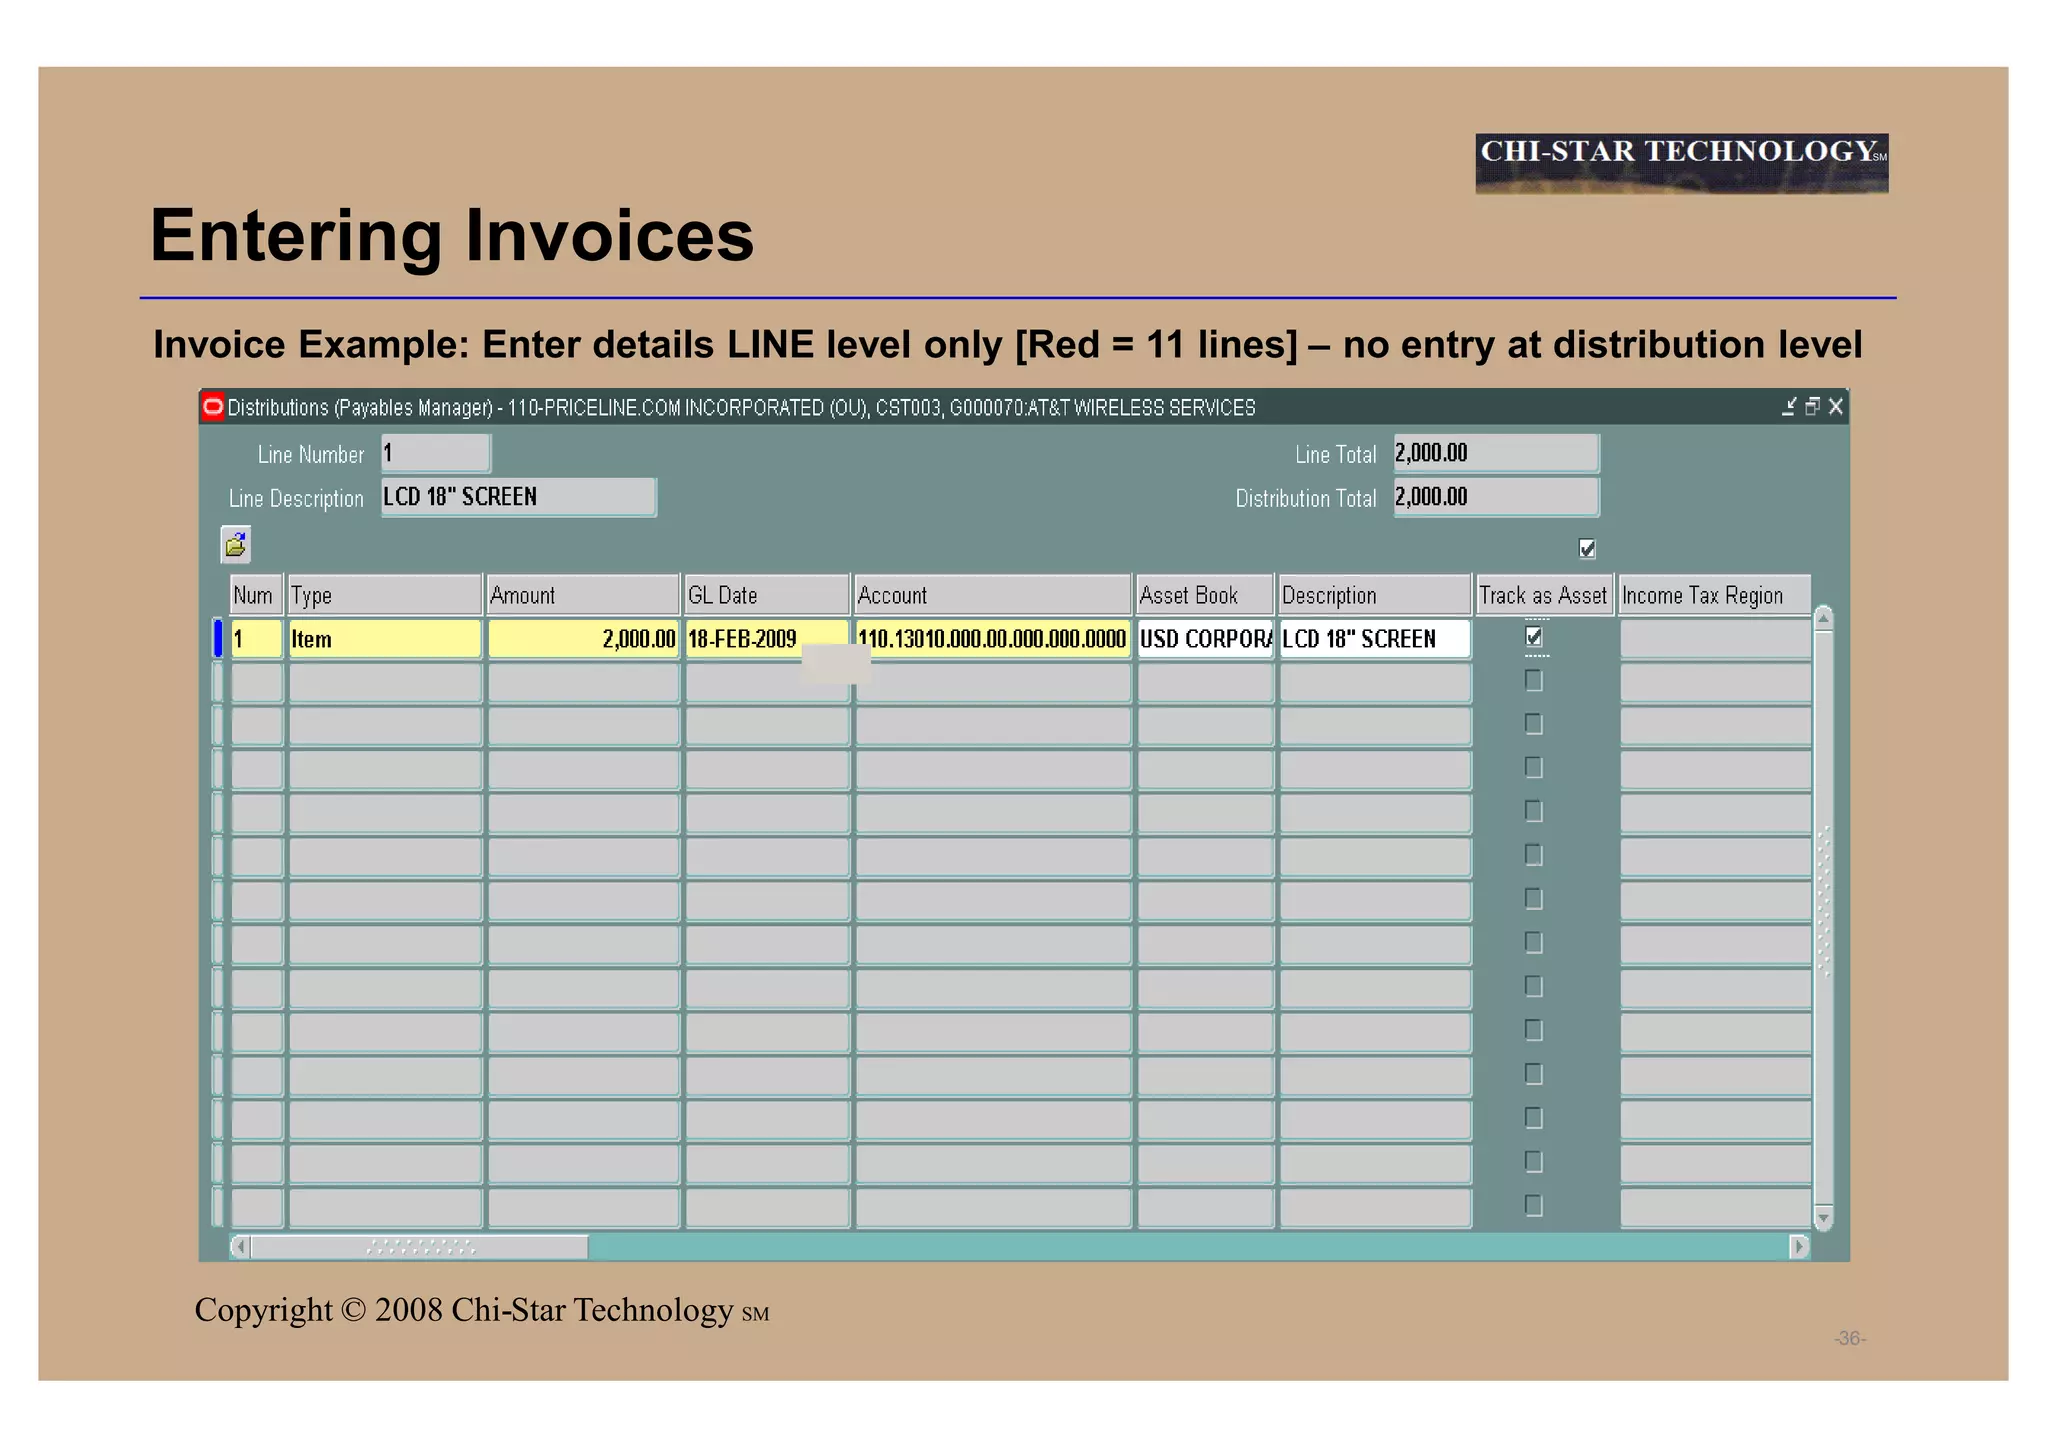The width and height of the screenshot is (2048, 1447).
Task: Click the Num column header
Action: [257, 595]
